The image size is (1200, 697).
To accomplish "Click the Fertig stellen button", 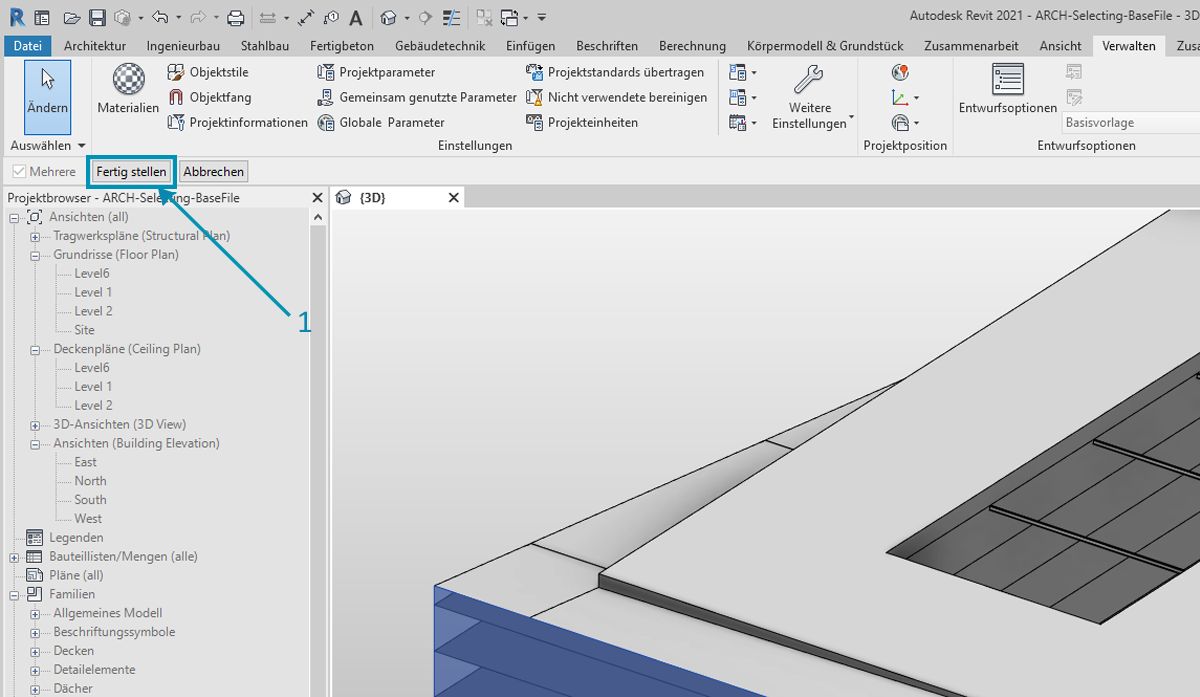I will [131, 172].
